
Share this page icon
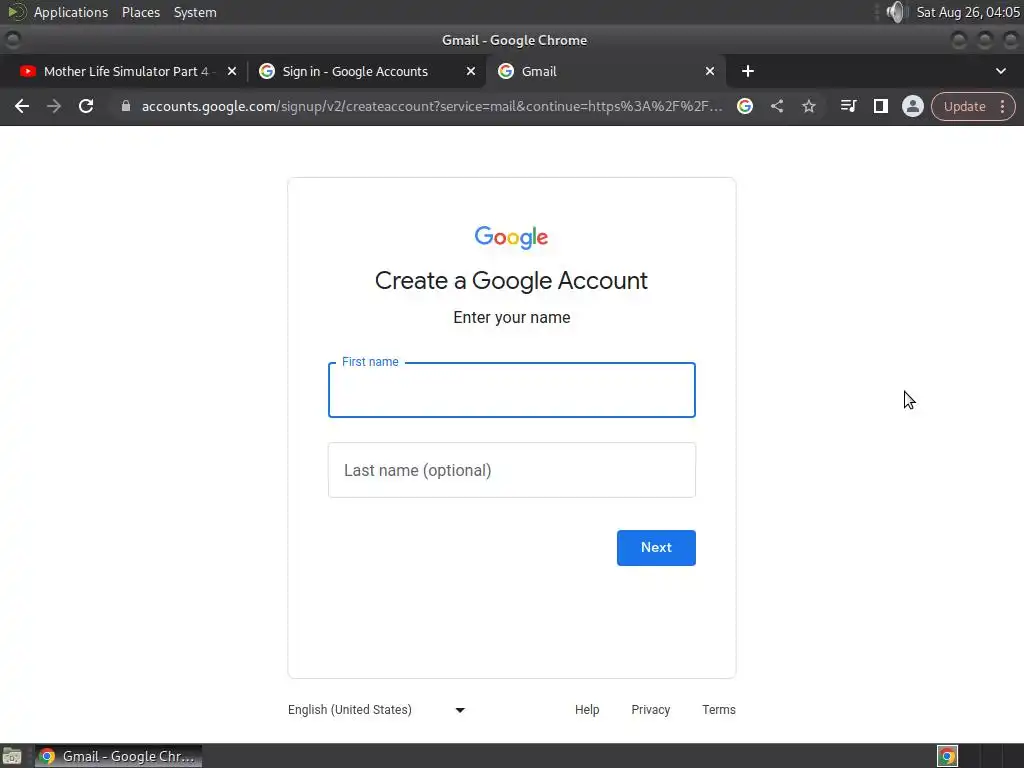[777, 106]
